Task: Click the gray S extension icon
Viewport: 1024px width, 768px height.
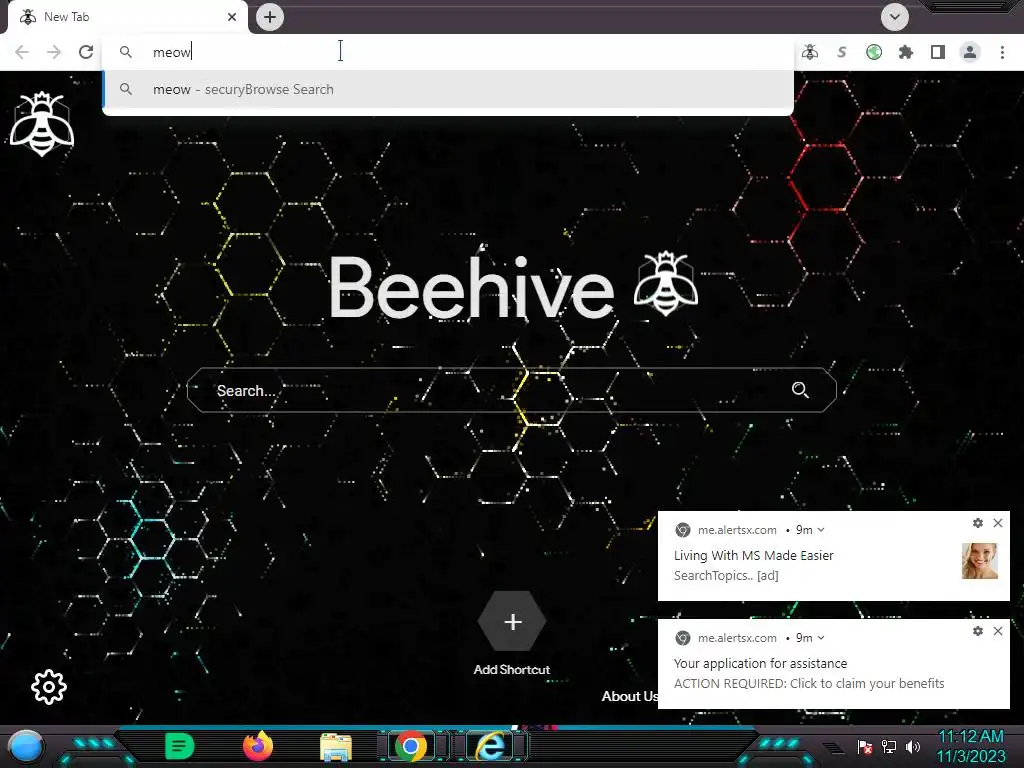Action: 842,52
